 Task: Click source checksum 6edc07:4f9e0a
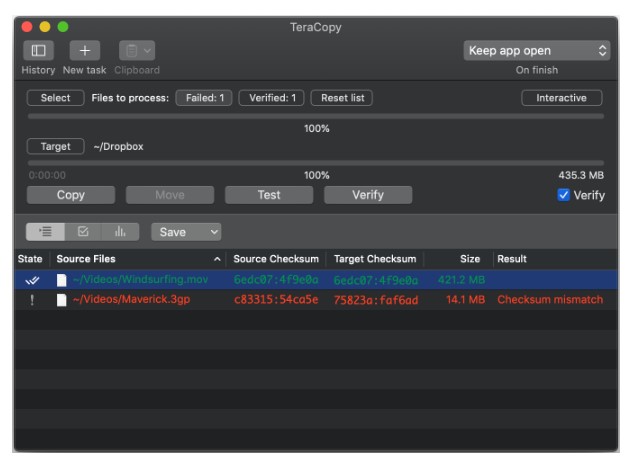(x=276, y=280)
